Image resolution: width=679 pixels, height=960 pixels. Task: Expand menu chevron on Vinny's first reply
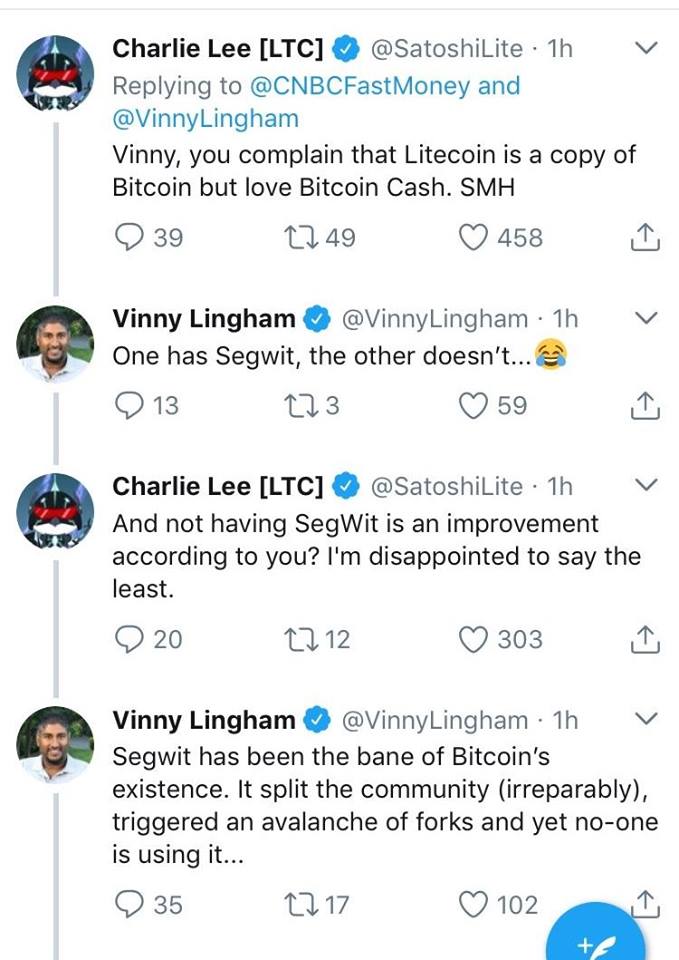click(x=646, y=319)
